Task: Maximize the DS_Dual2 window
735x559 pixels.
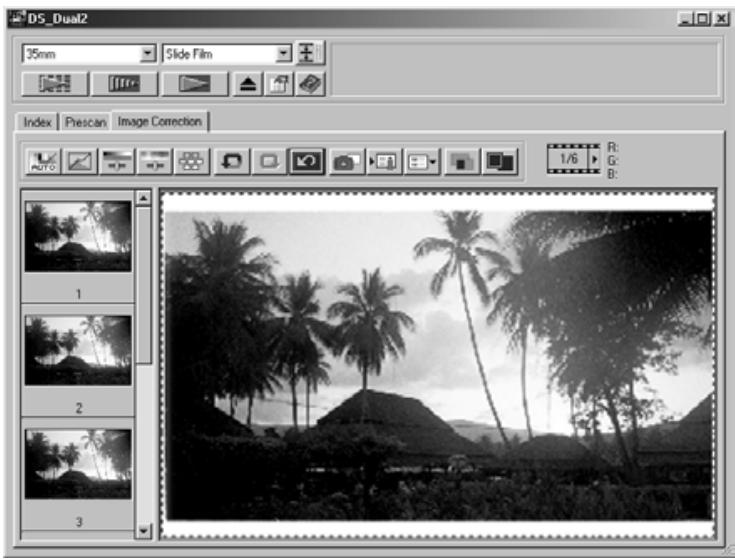Action: pyautogui.click(x=702, y=19)
